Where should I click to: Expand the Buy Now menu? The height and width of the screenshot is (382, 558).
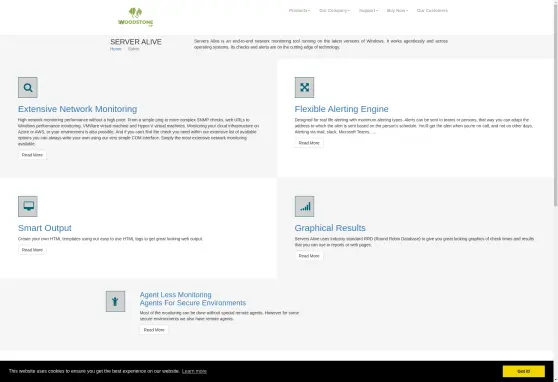coord(398,11)
